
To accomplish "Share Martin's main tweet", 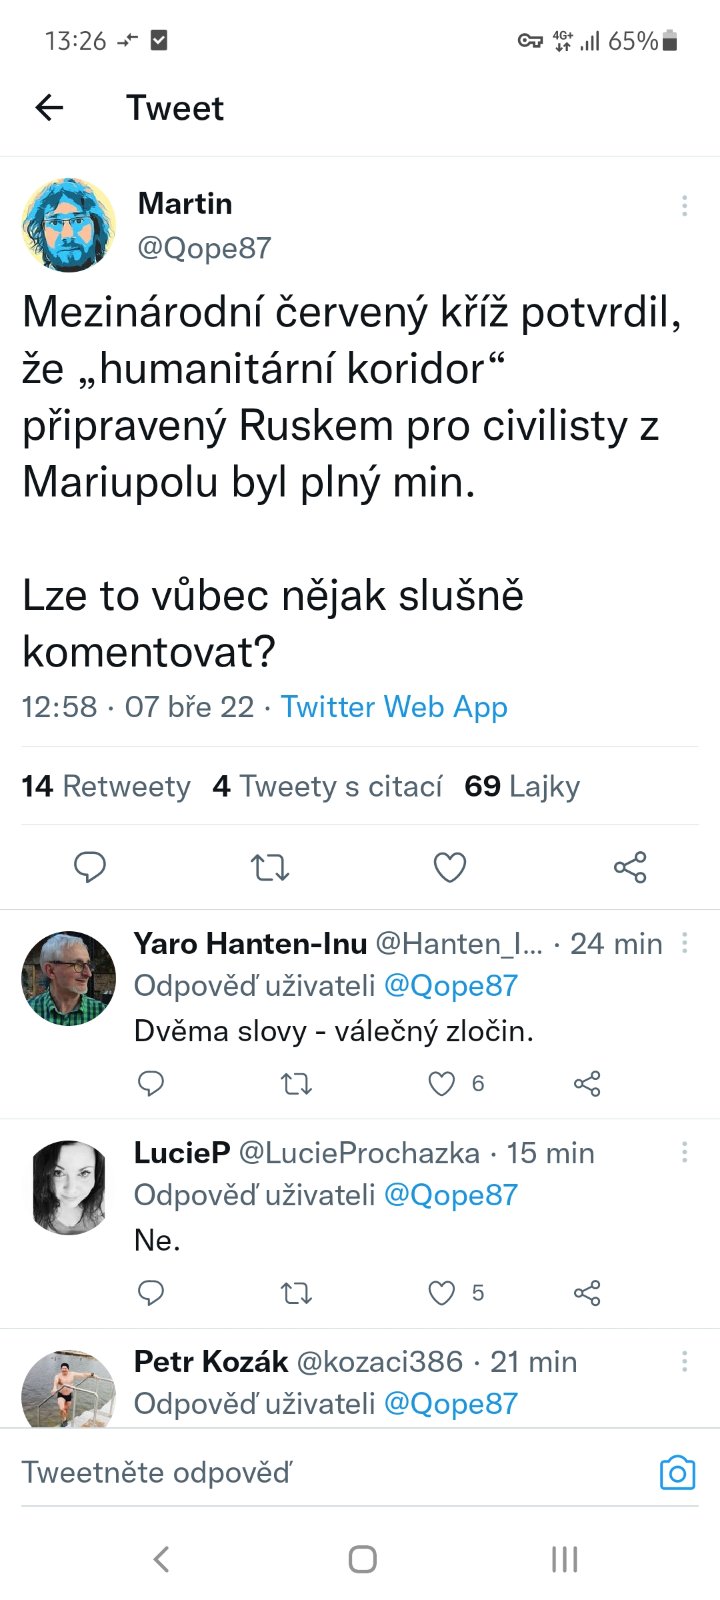I will tap(630, 866).
